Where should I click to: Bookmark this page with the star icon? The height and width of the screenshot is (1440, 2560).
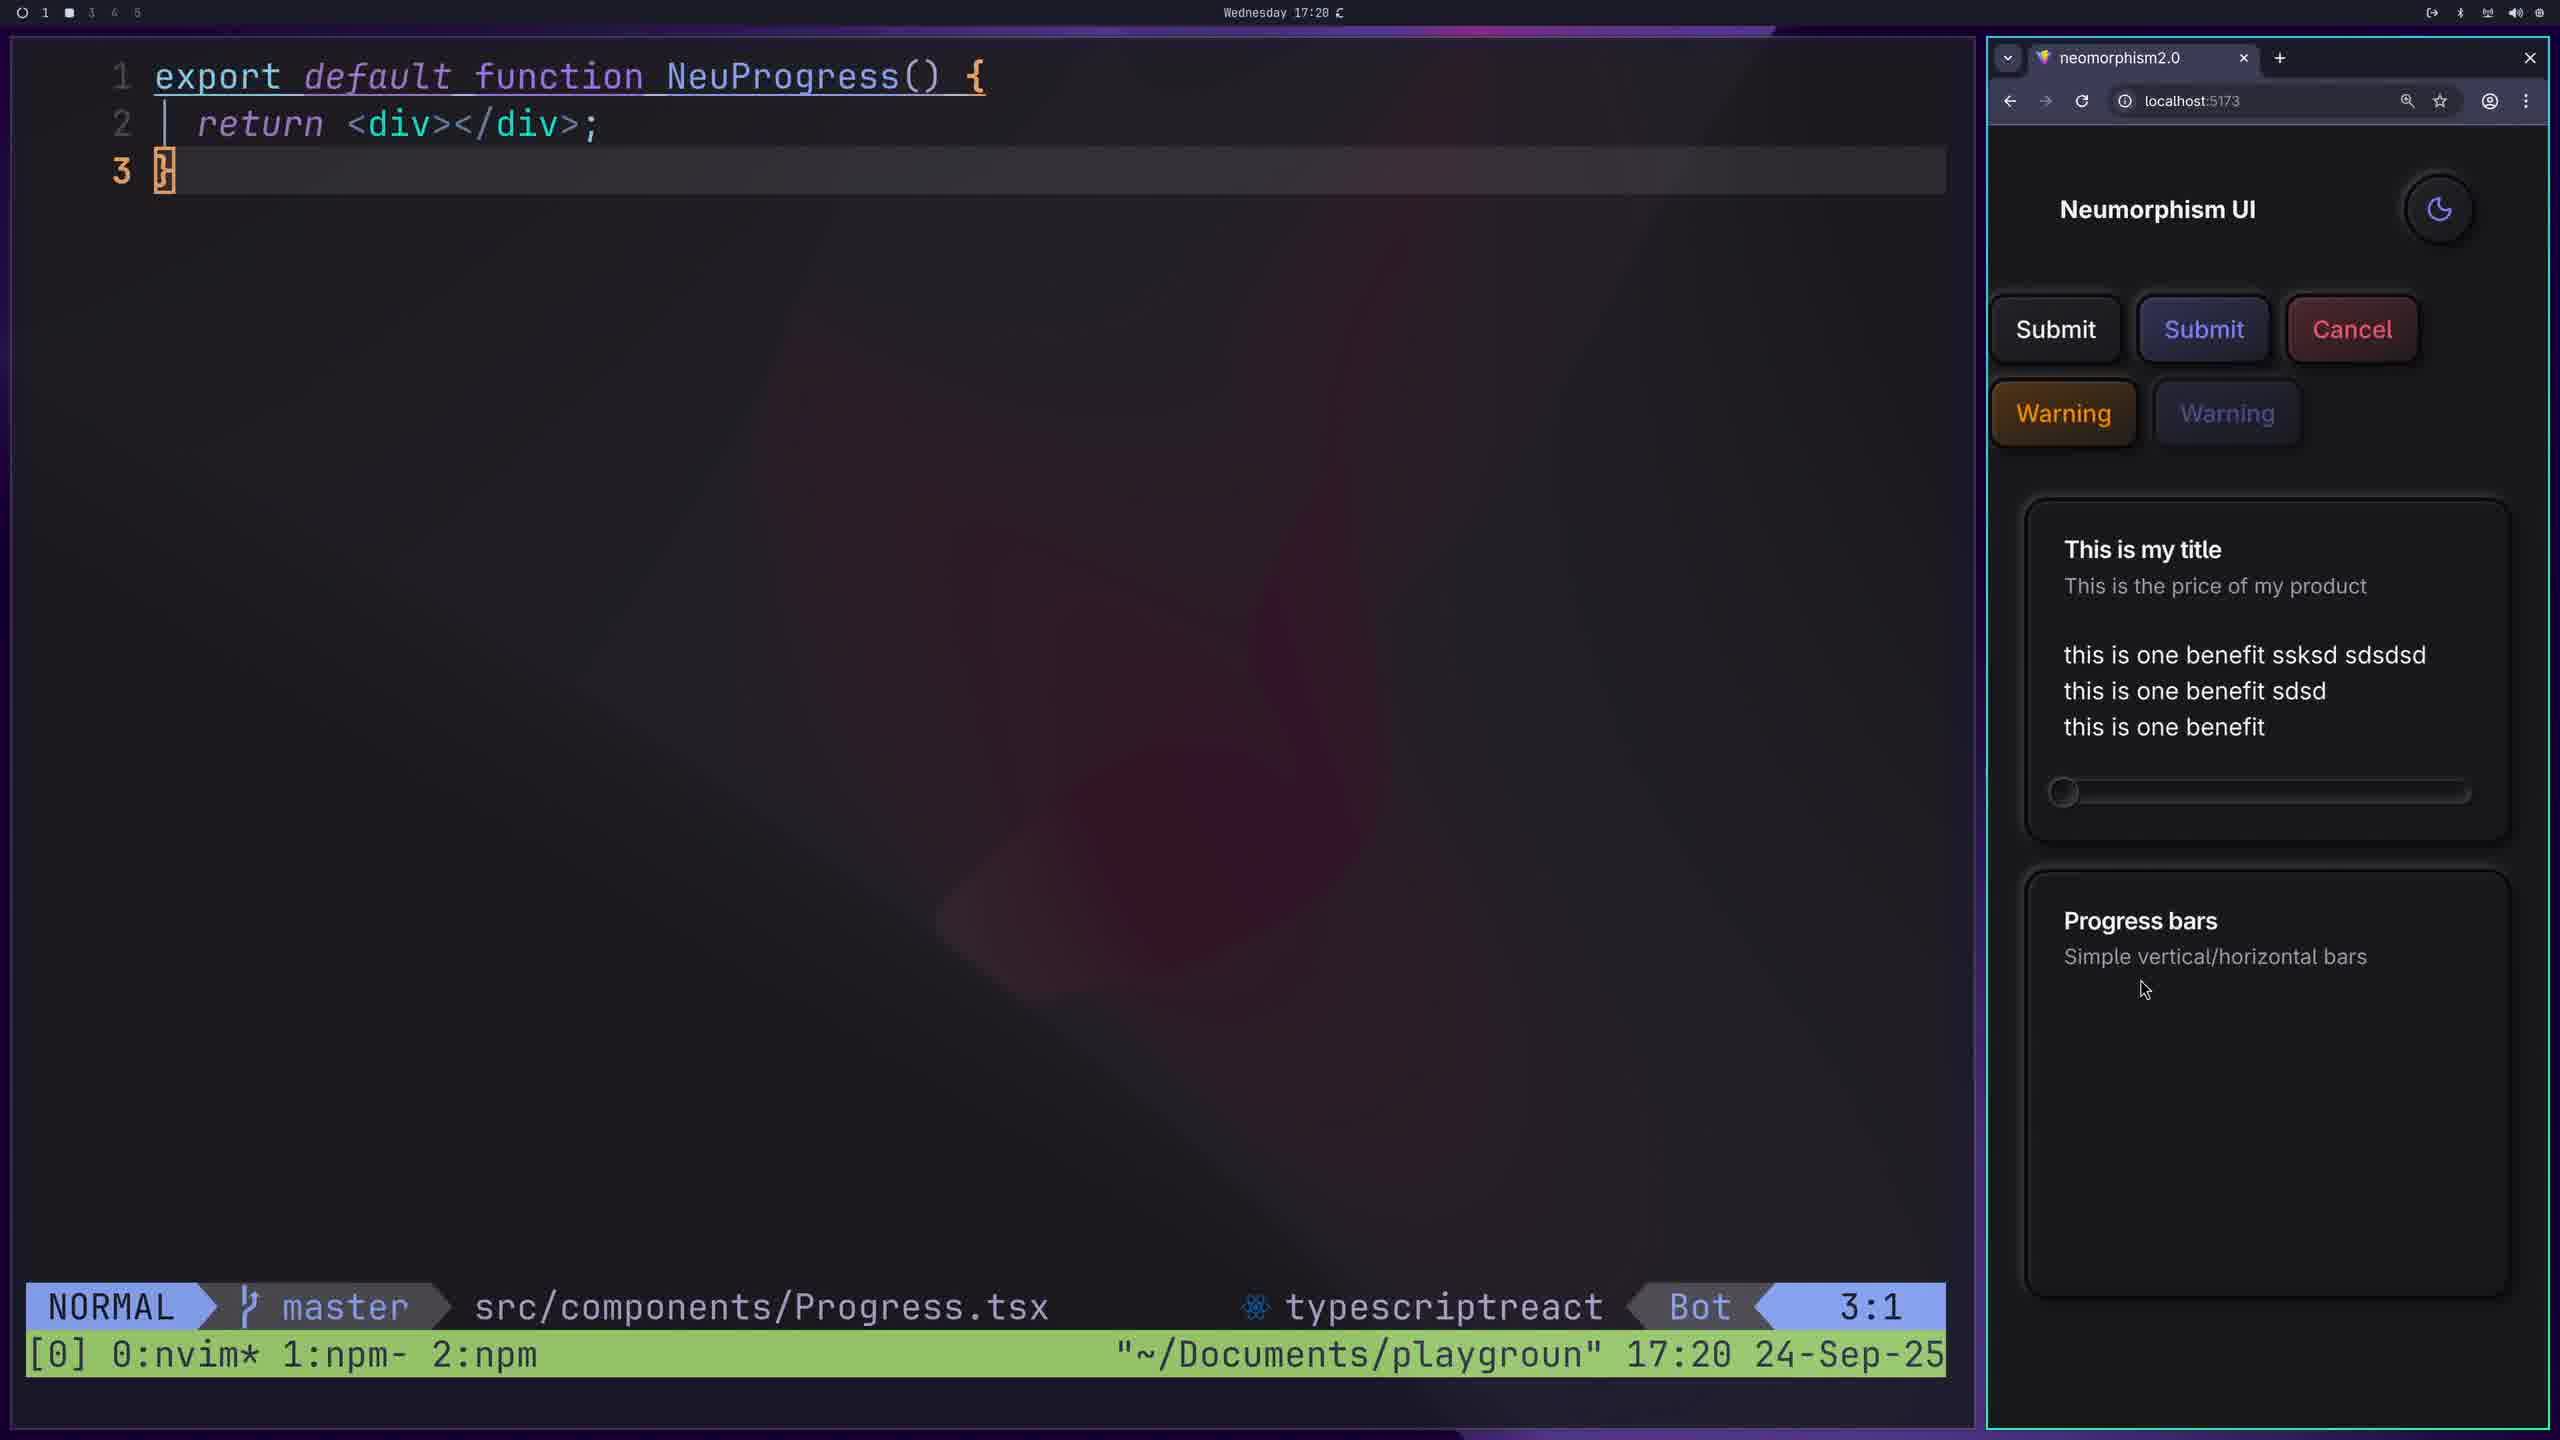(x=2440, y=101)
